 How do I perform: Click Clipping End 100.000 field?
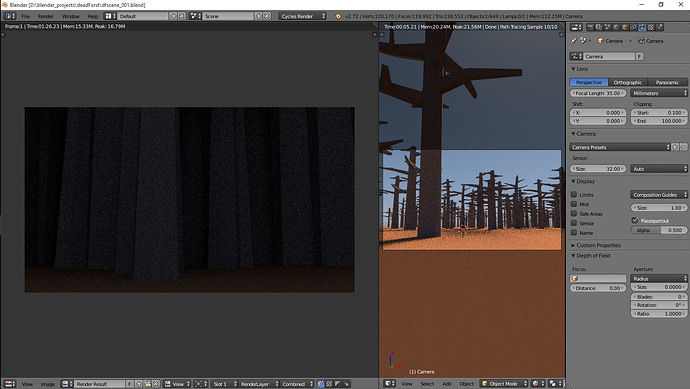(x=659, y=121)
